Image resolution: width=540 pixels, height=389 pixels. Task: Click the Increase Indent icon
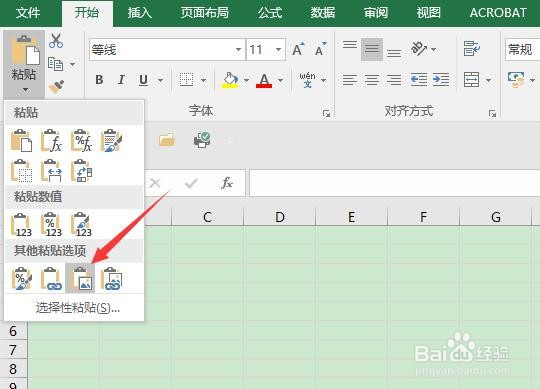tap(441, 80)
